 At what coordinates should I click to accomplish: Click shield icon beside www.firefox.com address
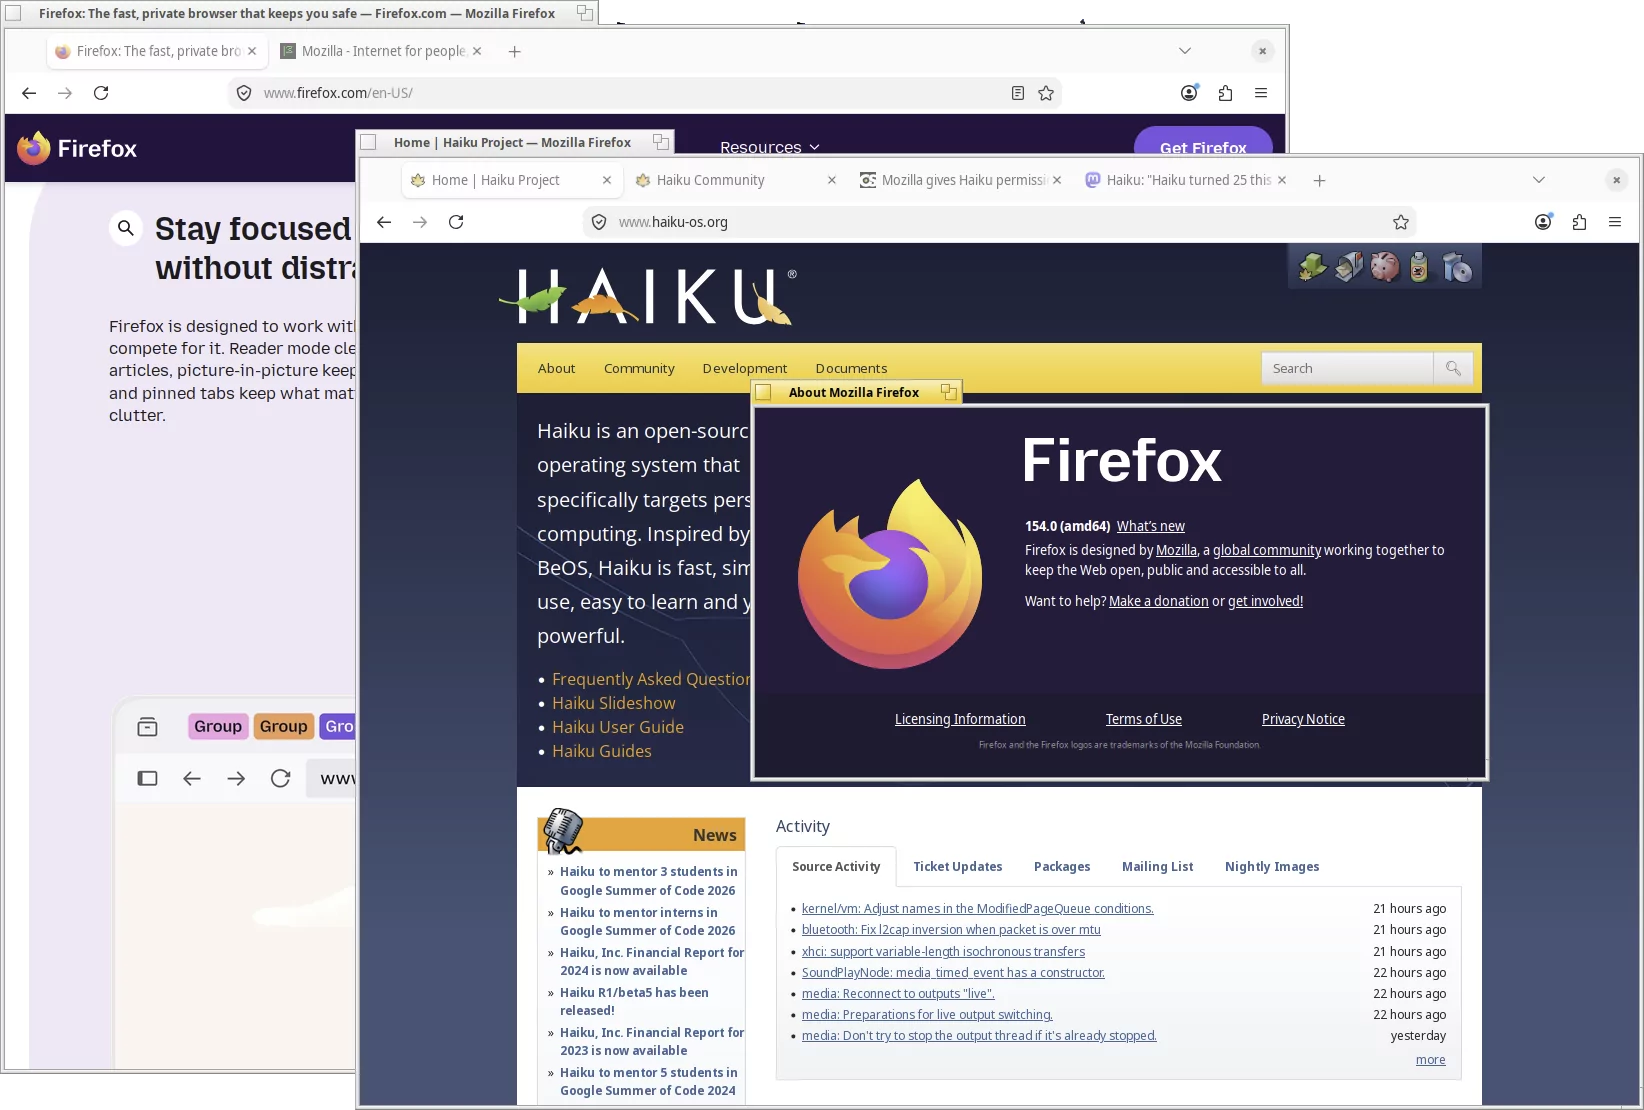tap(244, 93)
